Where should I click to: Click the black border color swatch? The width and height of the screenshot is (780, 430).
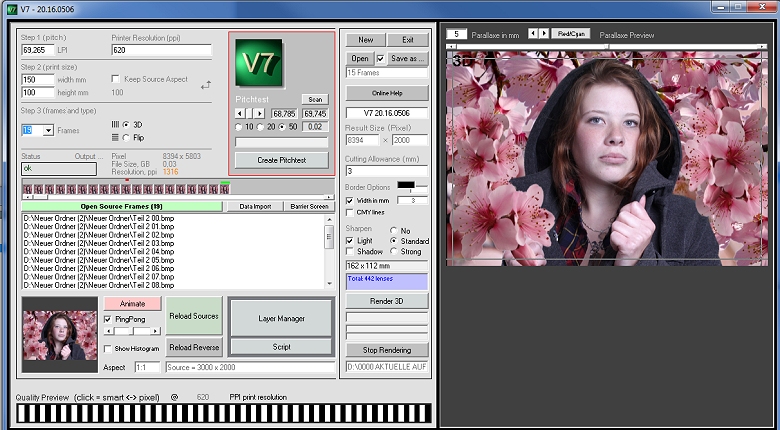pyautogui.click(x=406, y=185)
